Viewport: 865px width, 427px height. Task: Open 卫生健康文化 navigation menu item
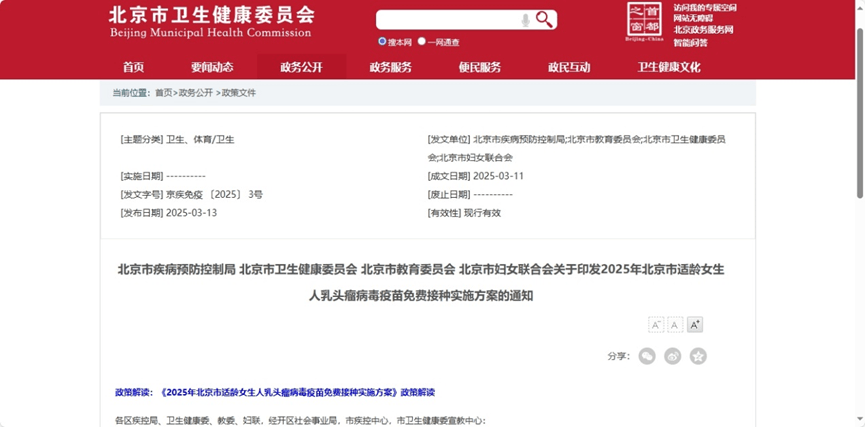(x=669, y=67)
